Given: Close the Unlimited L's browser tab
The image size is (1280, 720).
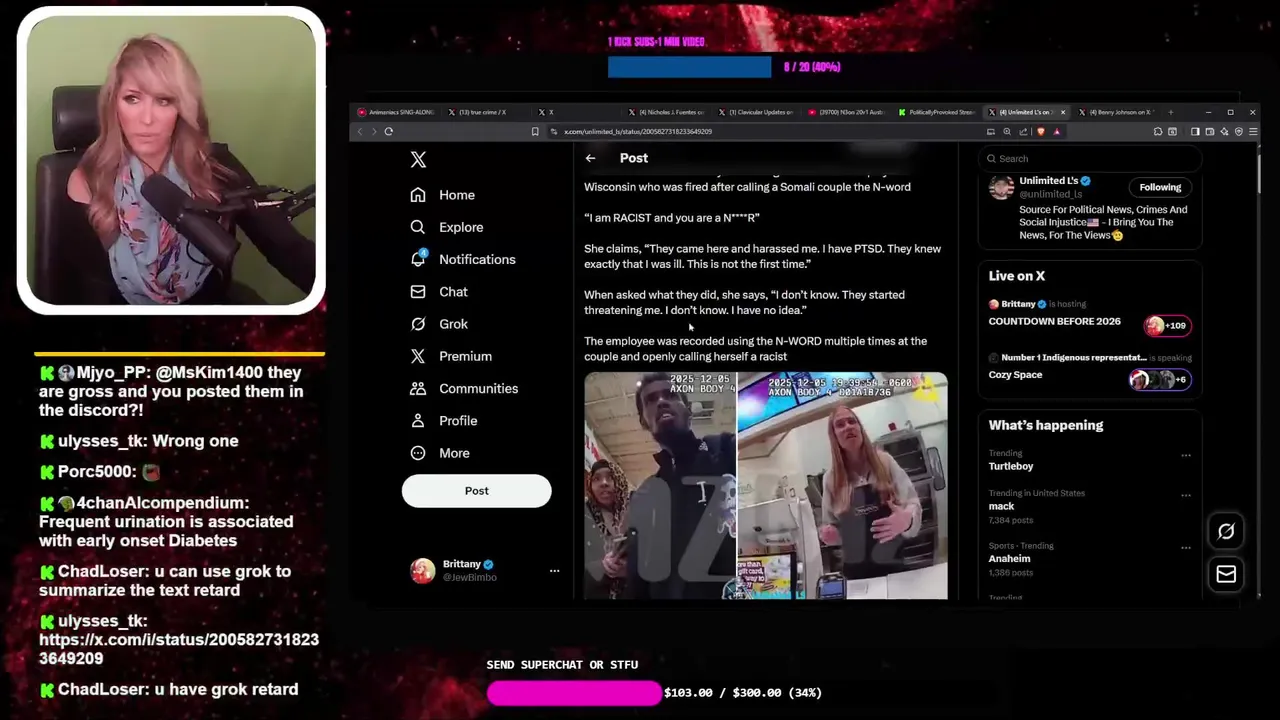Looking at the screenshot, I should [1062, 112].
